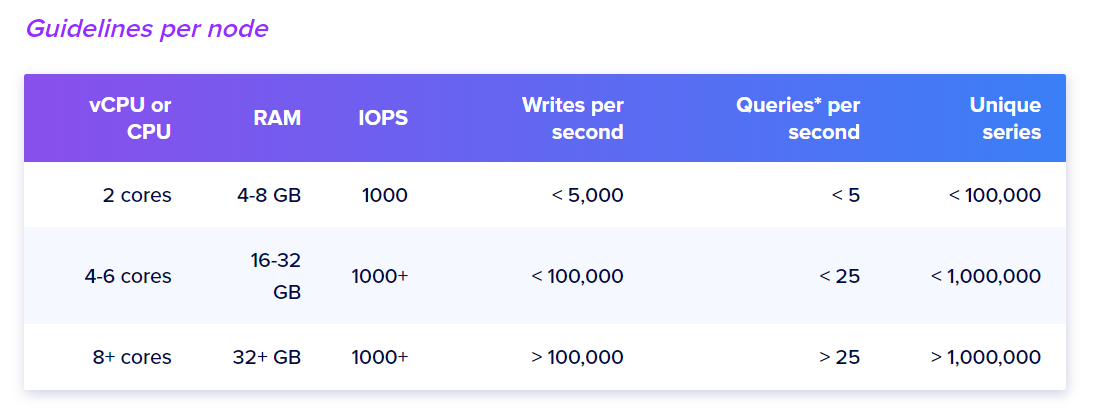Click the "1000" IOPS value
Viewport: 1094px width, 417px height.
pos(385,195)
